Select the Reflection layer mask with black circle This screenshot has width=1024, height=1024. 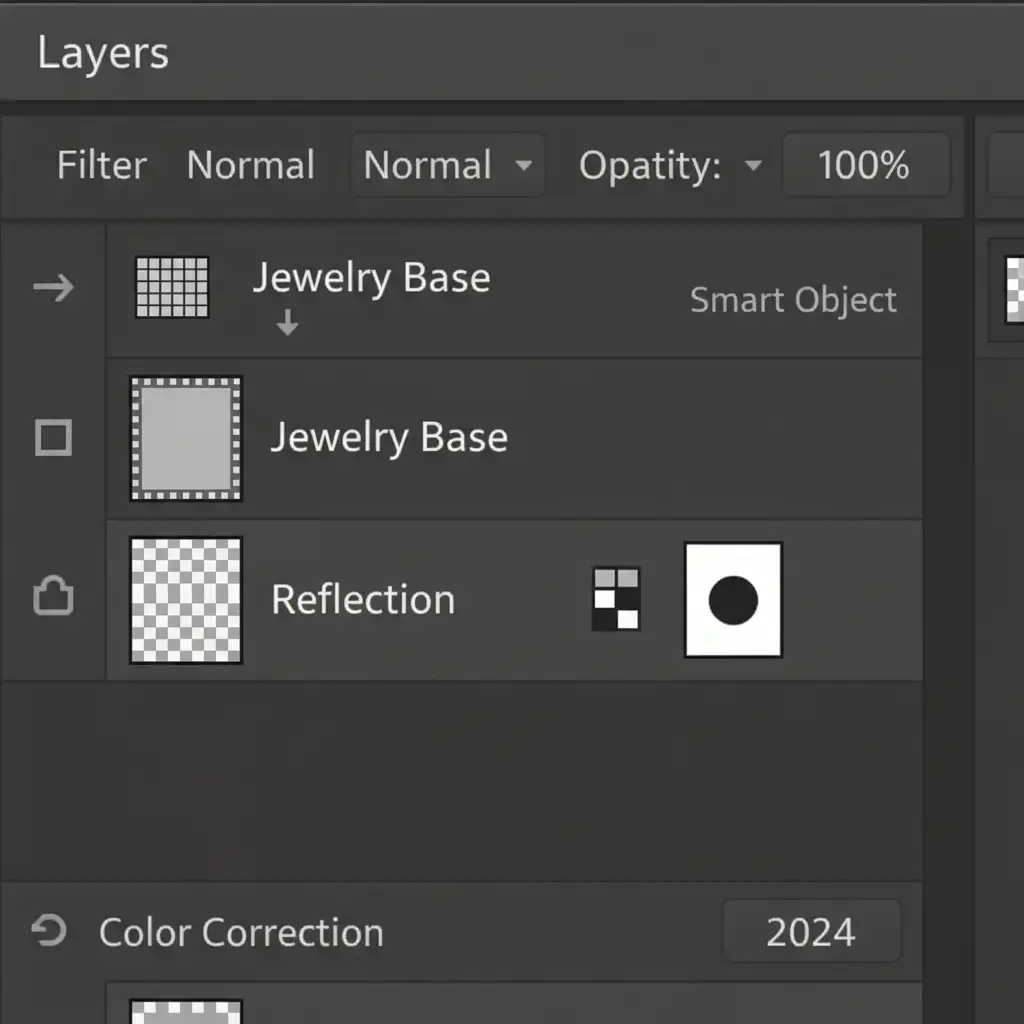pyautogui.click(x=733, y=600)
